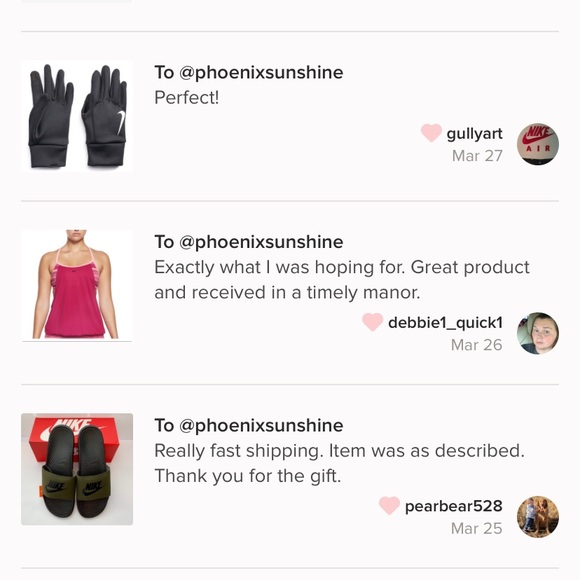Select the 'Exactly what I was hoping for' comment
Viewport: 580px width, 580px height.
click(x=342, y=280)
